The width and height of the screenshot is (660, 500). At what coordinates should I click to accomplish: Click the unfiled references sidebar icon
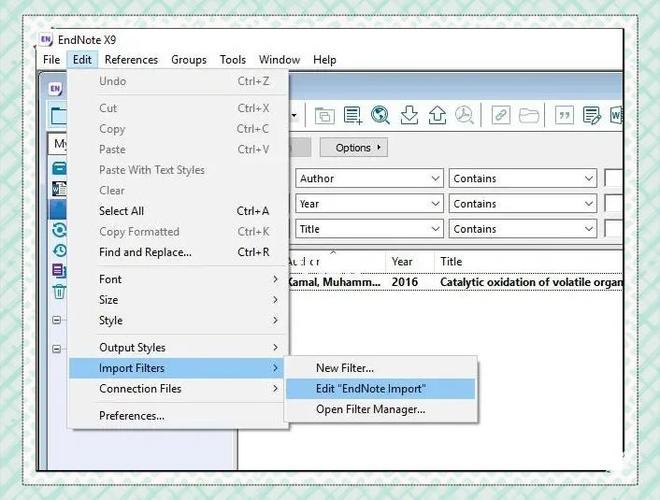click(59, 271)
